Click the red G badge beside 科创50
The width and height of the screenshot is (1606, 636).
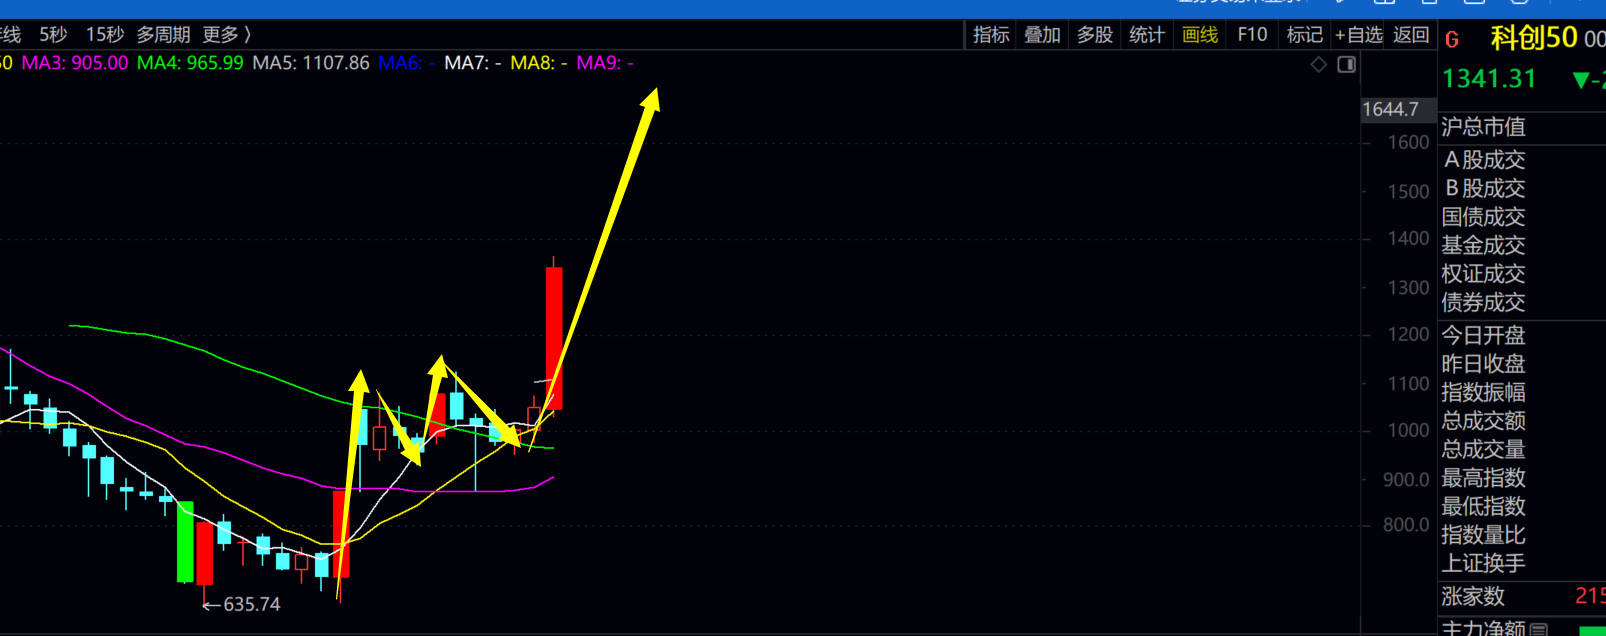[x=1452, y=40]
